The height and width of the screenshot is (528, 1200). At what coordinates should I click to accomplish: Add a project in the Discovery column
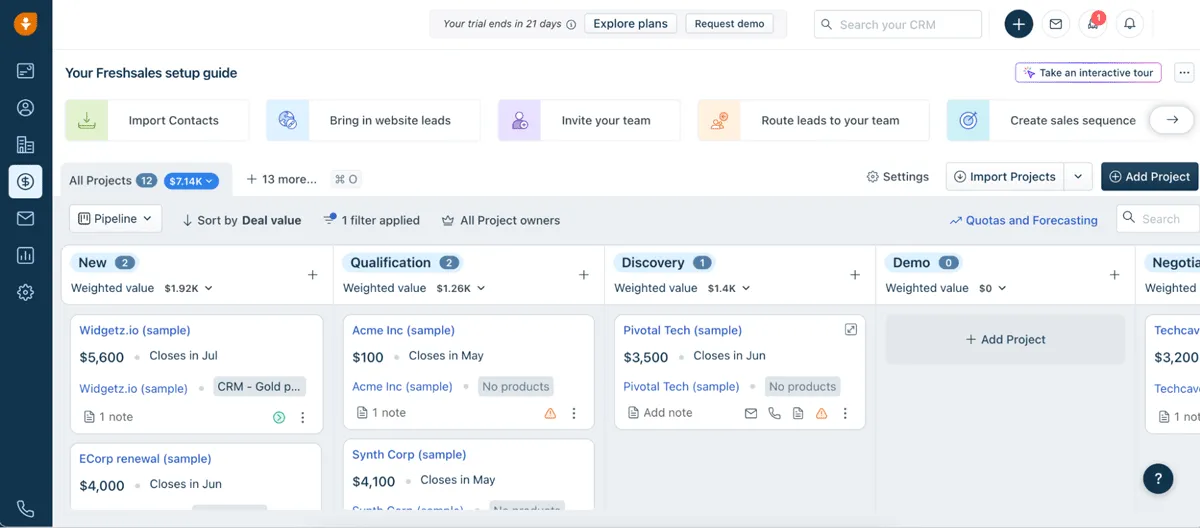click(855, 275)
